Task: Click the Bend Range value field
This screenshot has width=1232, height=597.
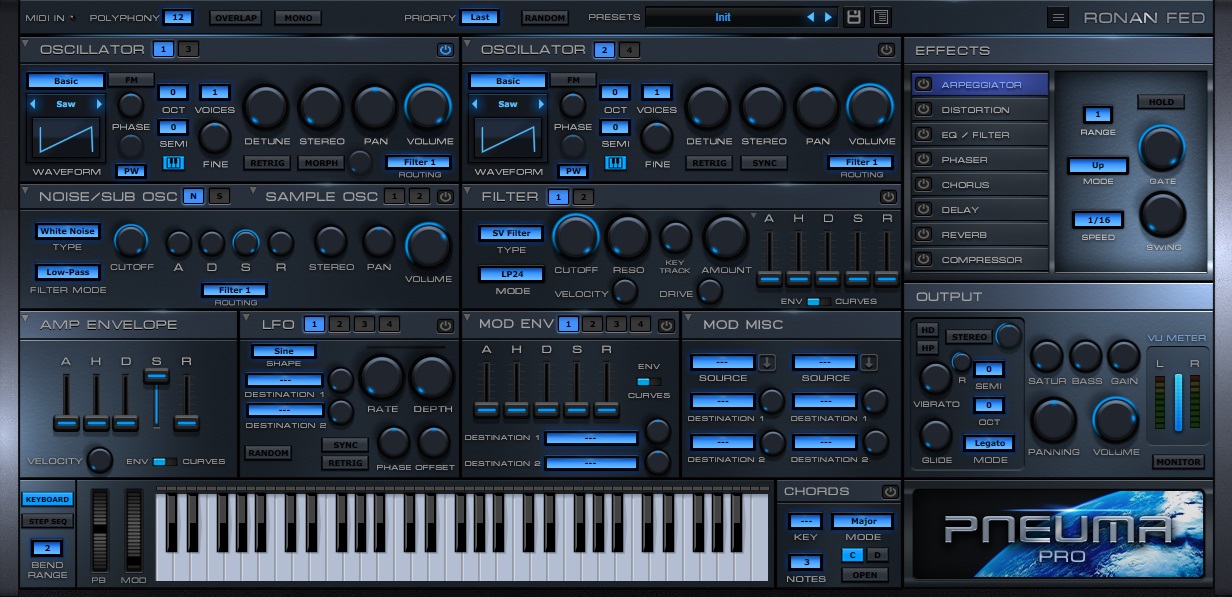Action: (47, 548)
